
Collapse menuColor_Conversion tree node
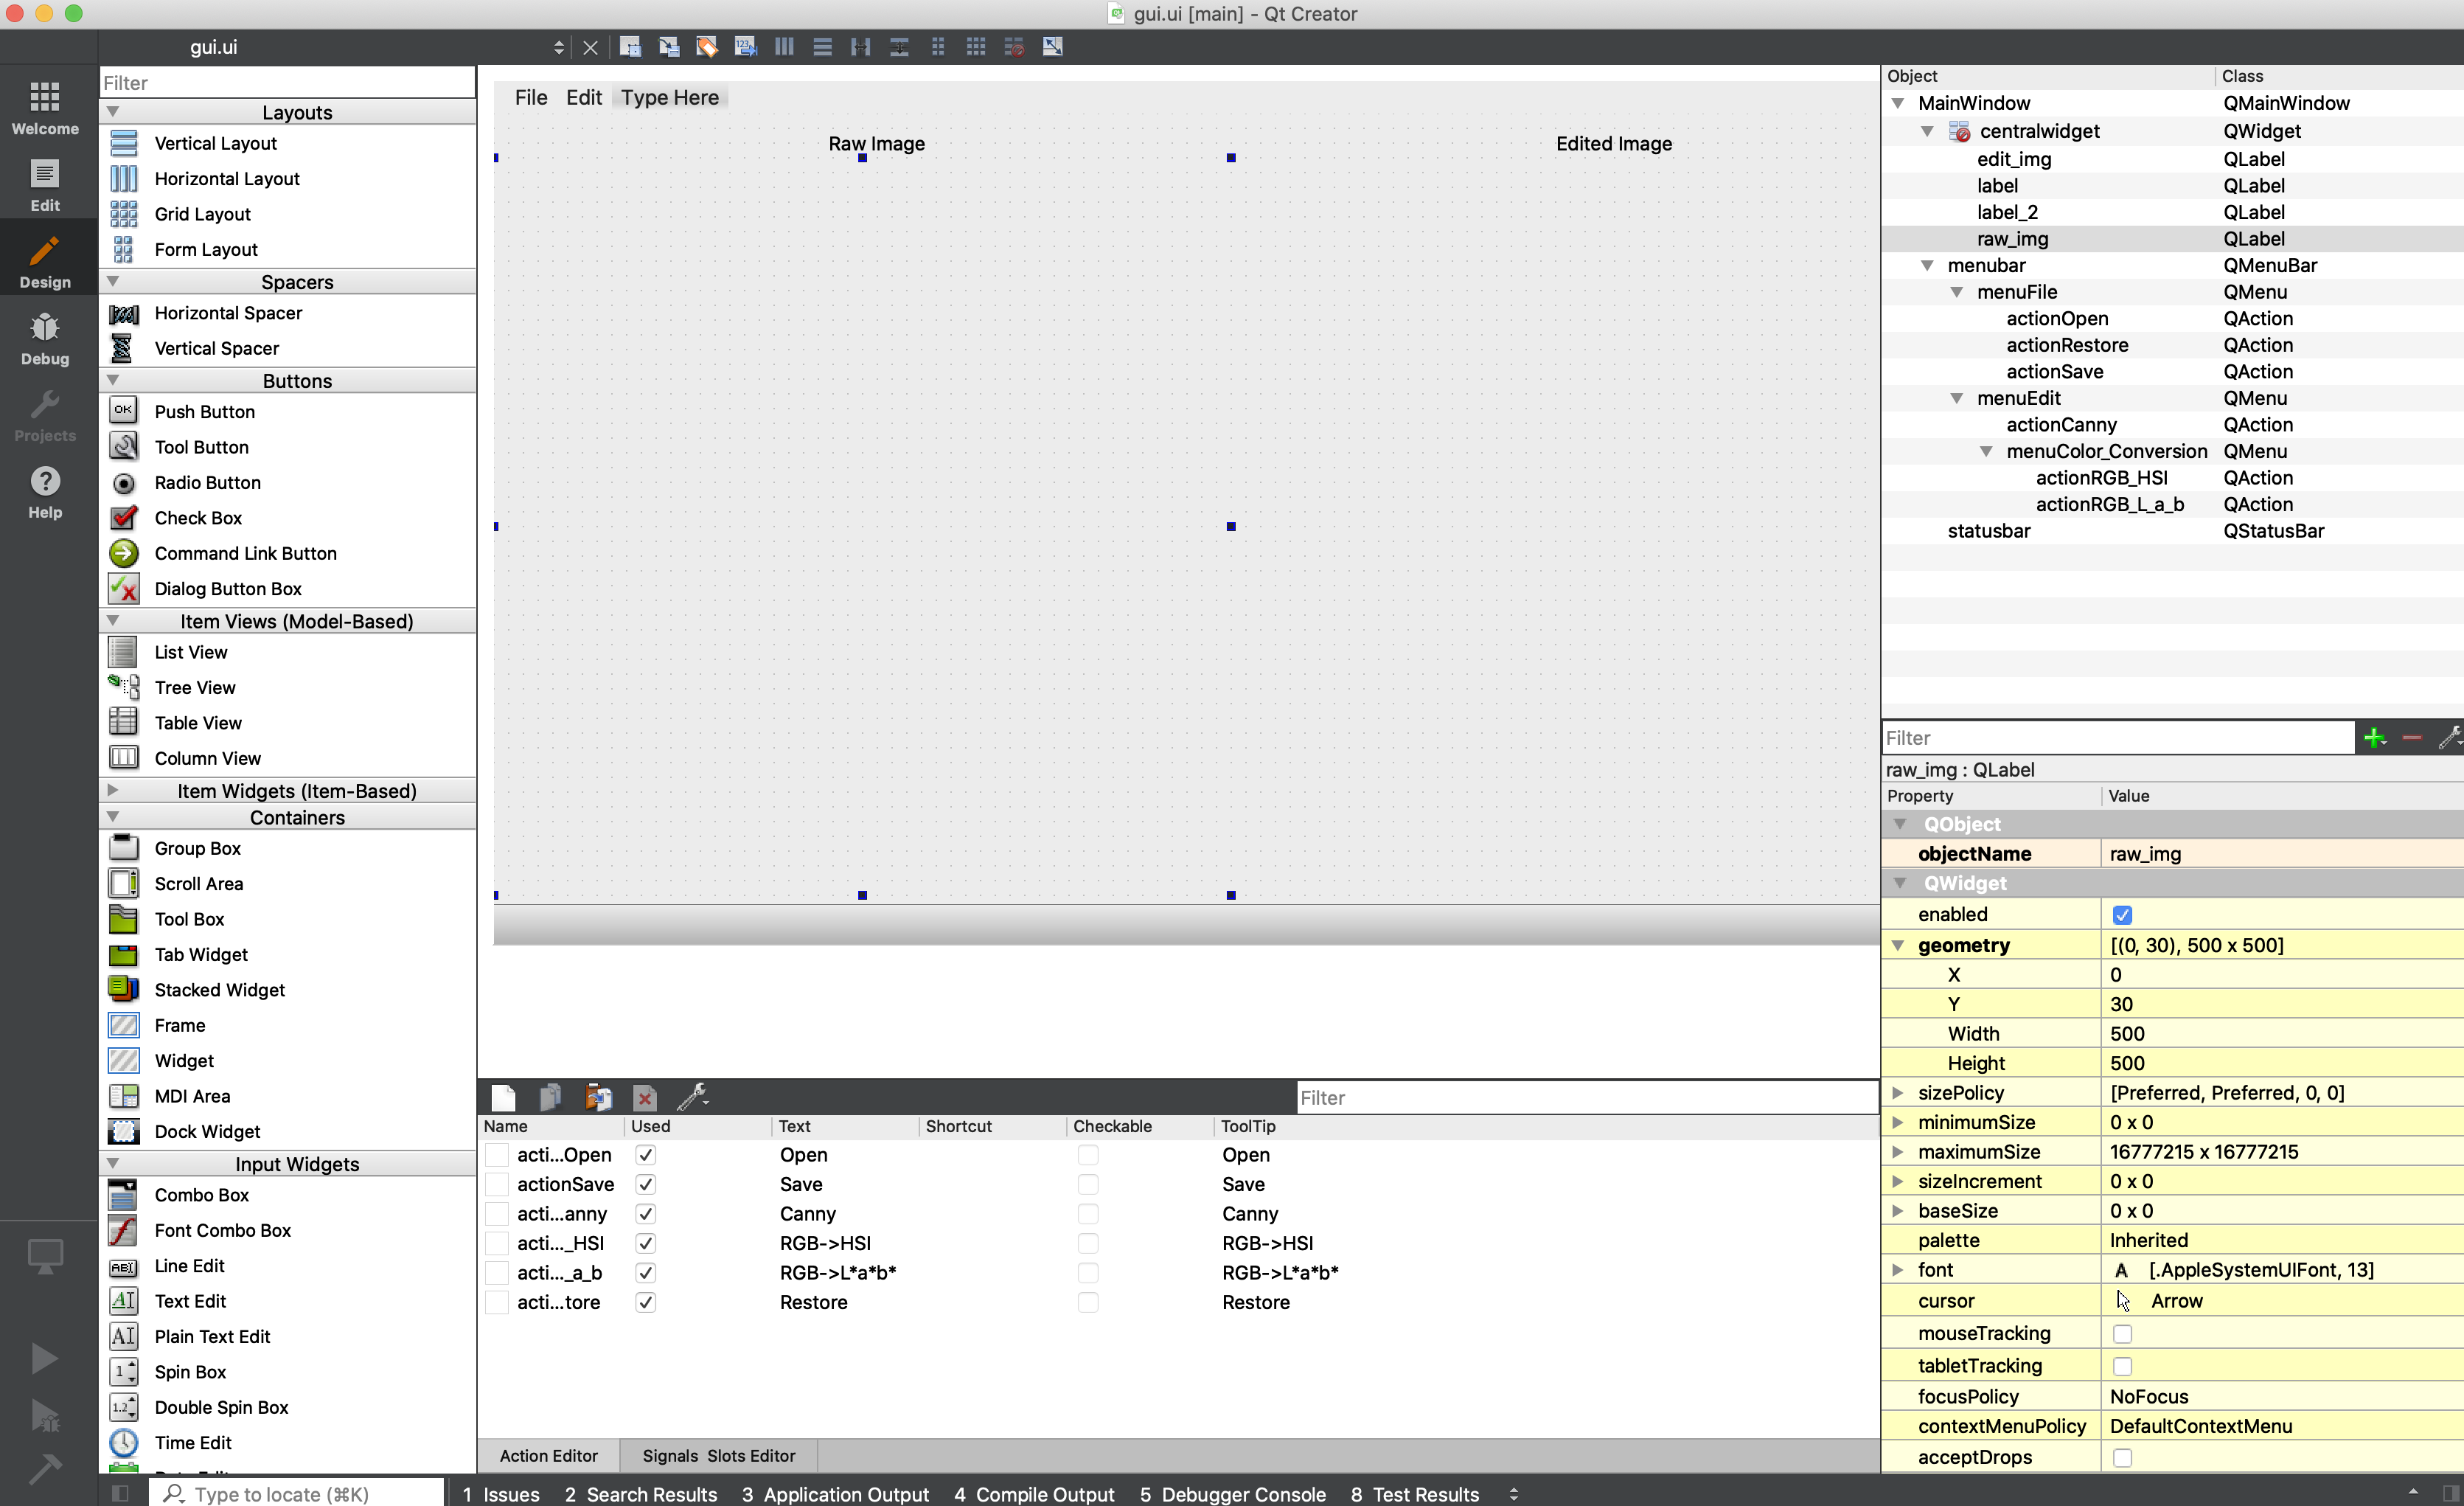[1986, 451]
